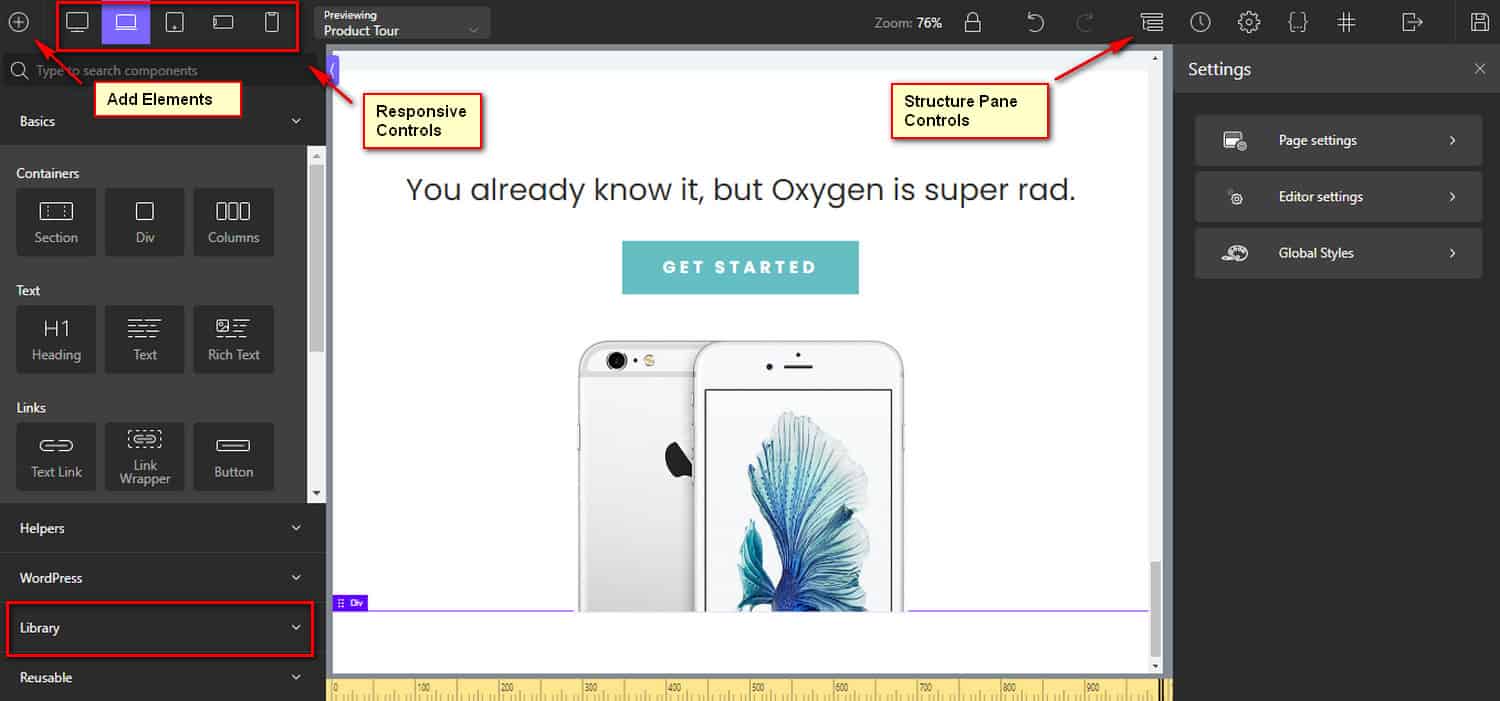
Task: Open the Structure pane
Action: coord(1152,22)
